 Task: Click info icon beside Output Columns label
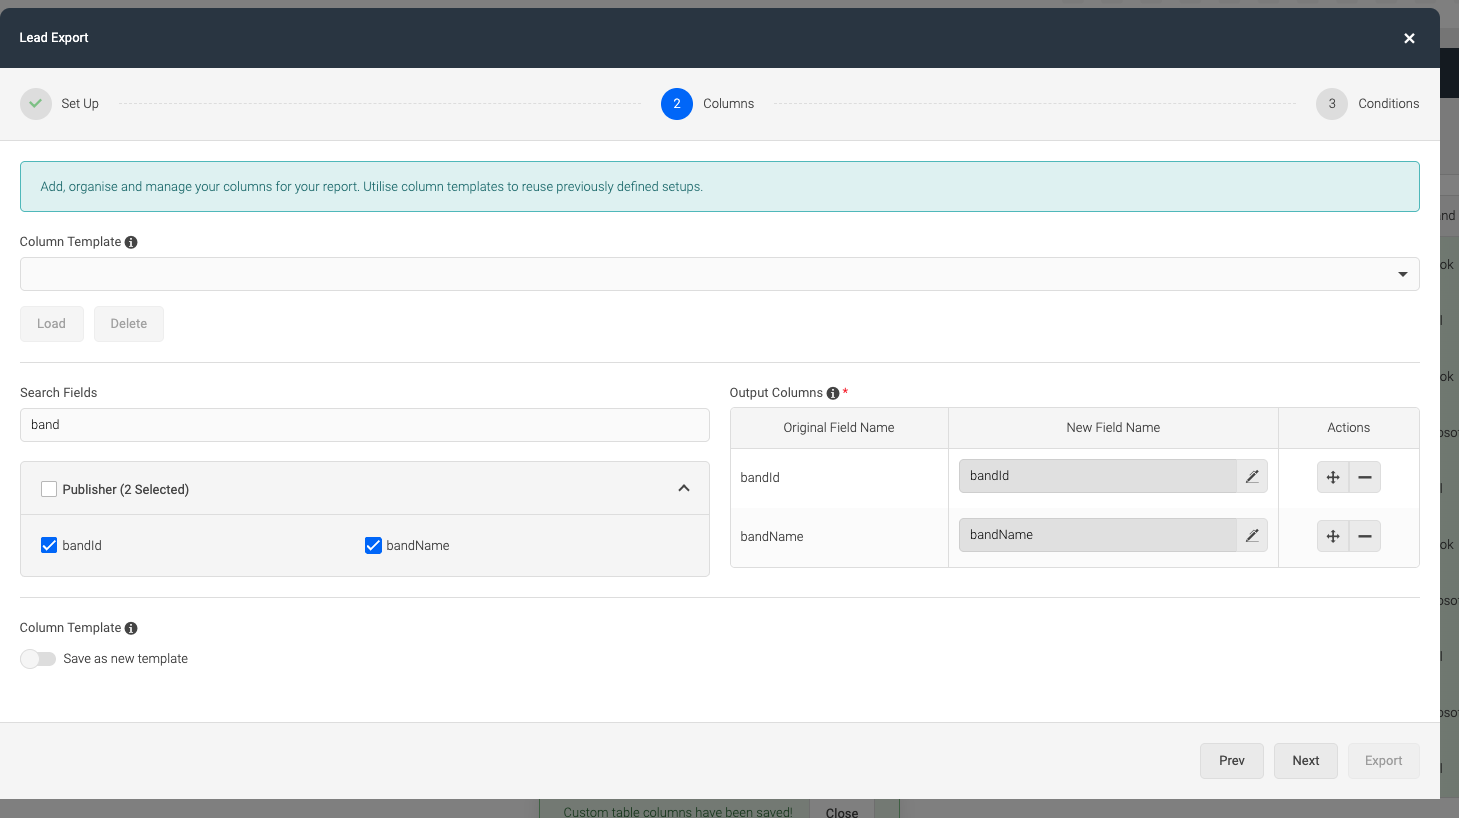coord(833,393)
